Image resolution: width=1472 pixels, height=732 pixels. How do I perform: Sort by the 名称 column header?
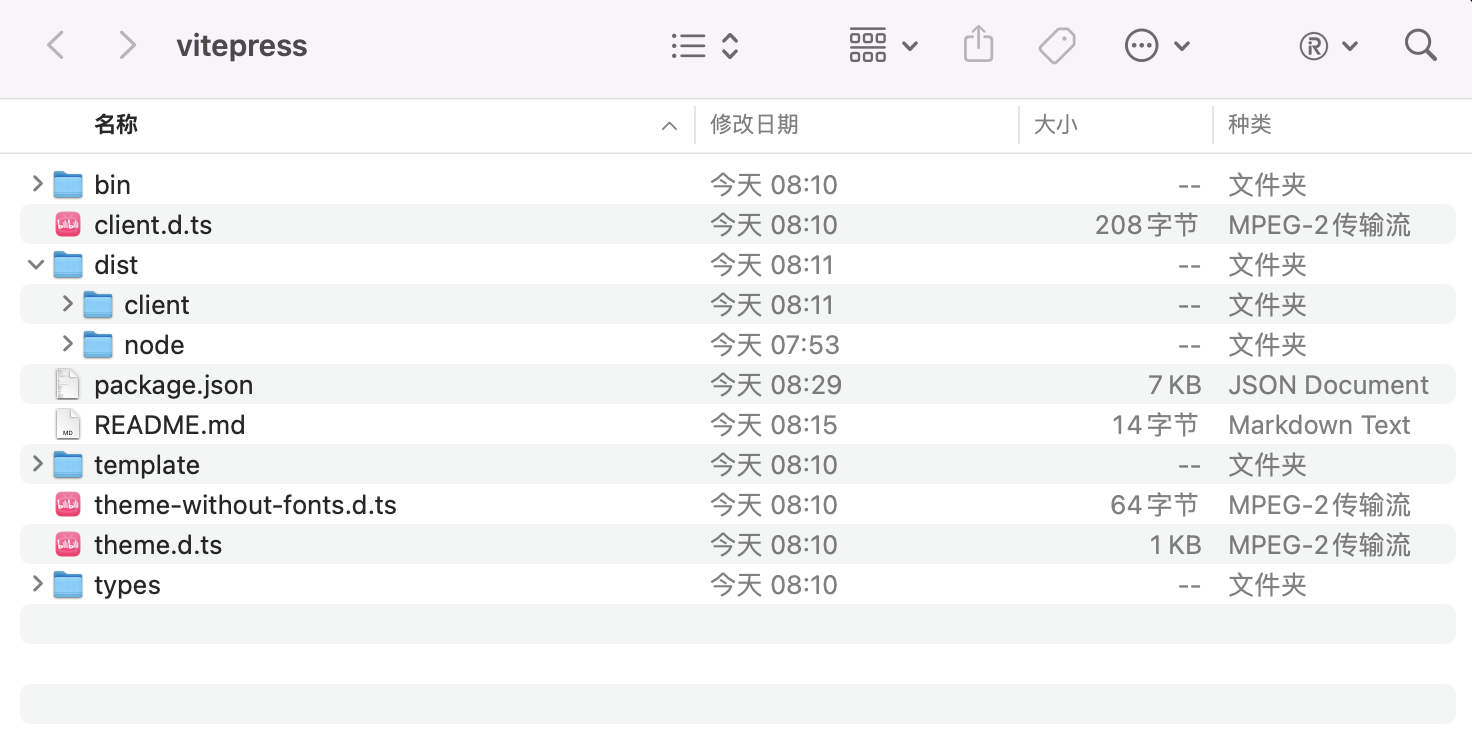[116, 125]
